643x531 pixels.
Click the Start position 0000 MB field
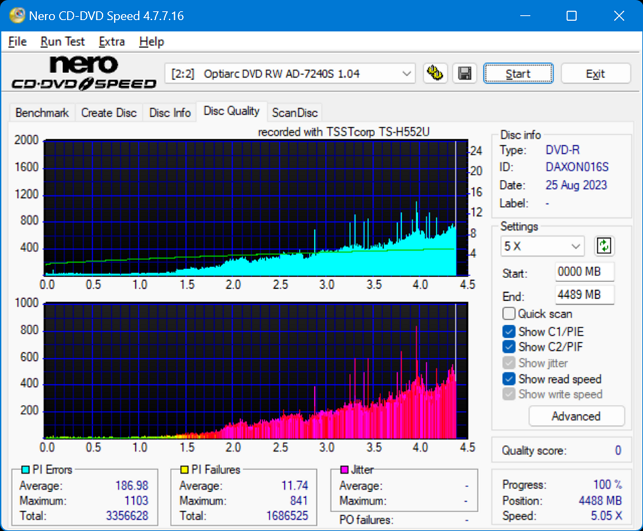[x=585, y=271]
